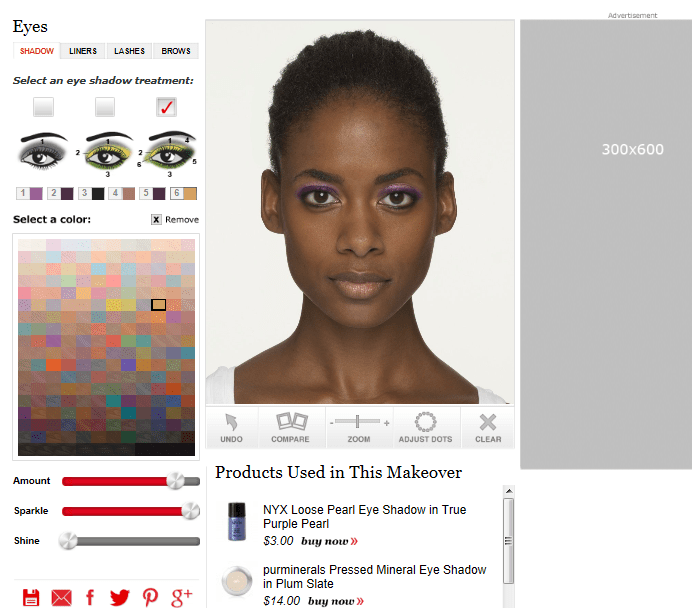
Task: Click buy now for NYX Loose Pearl shadow
Action: point(329,541)
